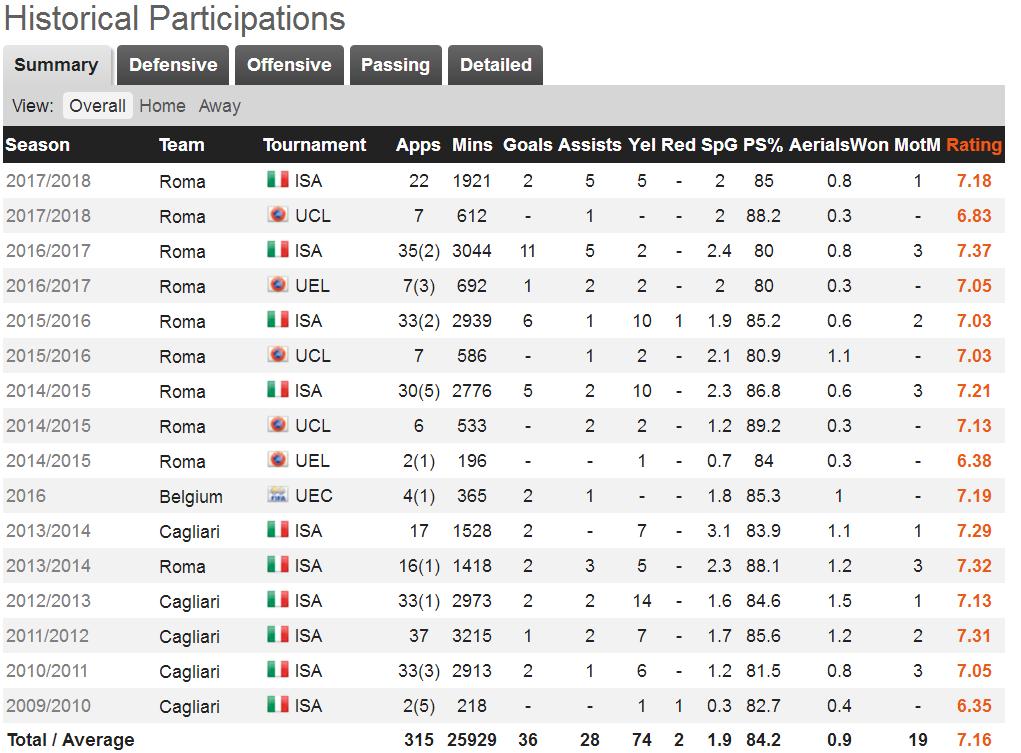This screenshot has height=753, width=1021.
Task: Switch view to Away
Action: click(x=219, y=106)
